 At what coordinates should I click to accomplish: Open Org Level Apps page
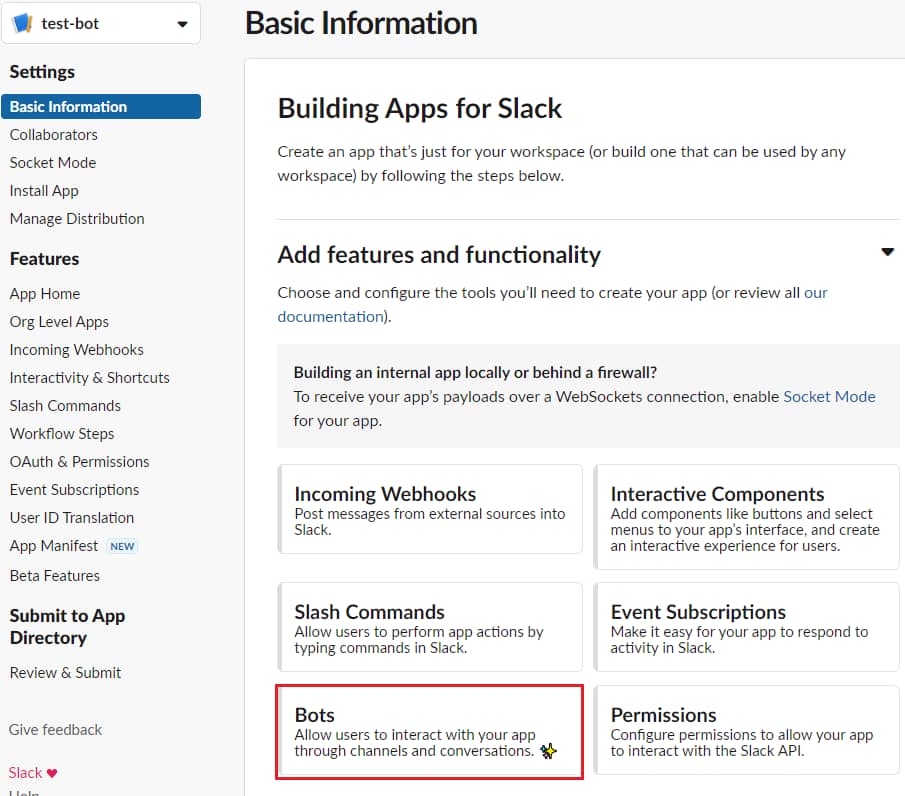[x=59, y=322]
